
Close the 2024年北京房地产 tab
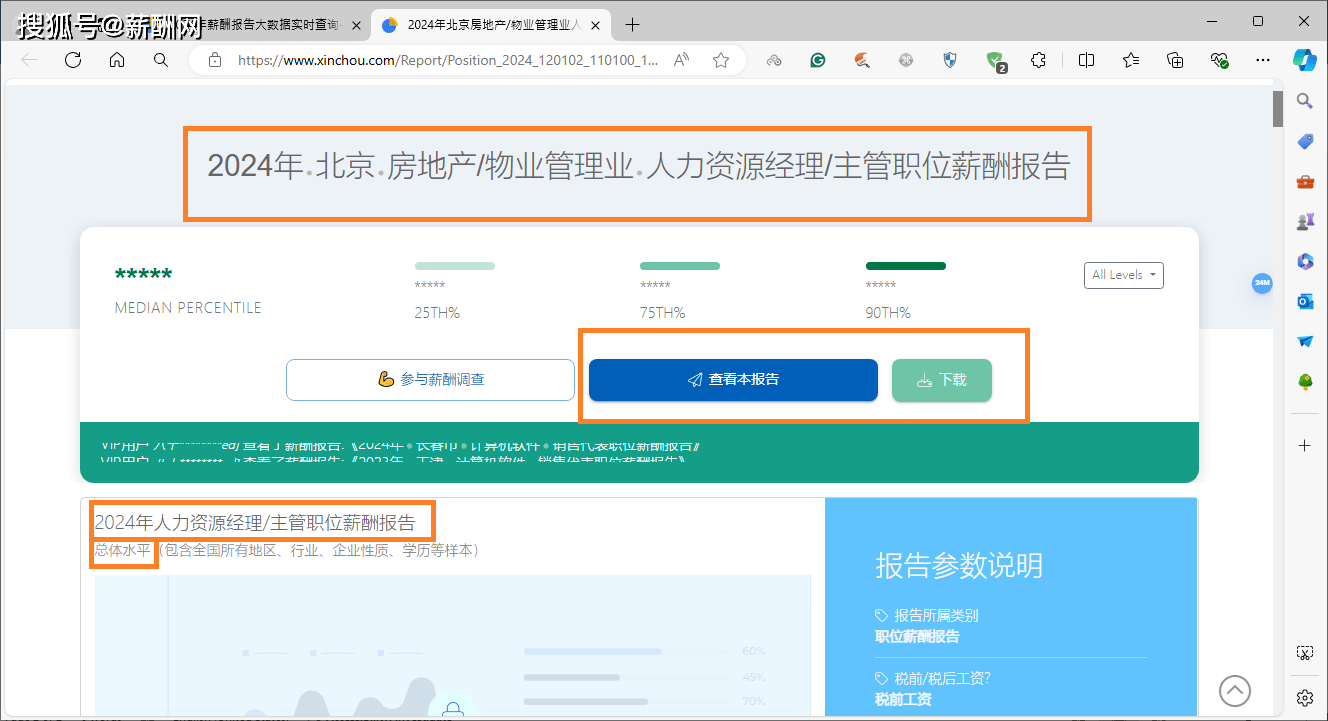click(596, 25)
